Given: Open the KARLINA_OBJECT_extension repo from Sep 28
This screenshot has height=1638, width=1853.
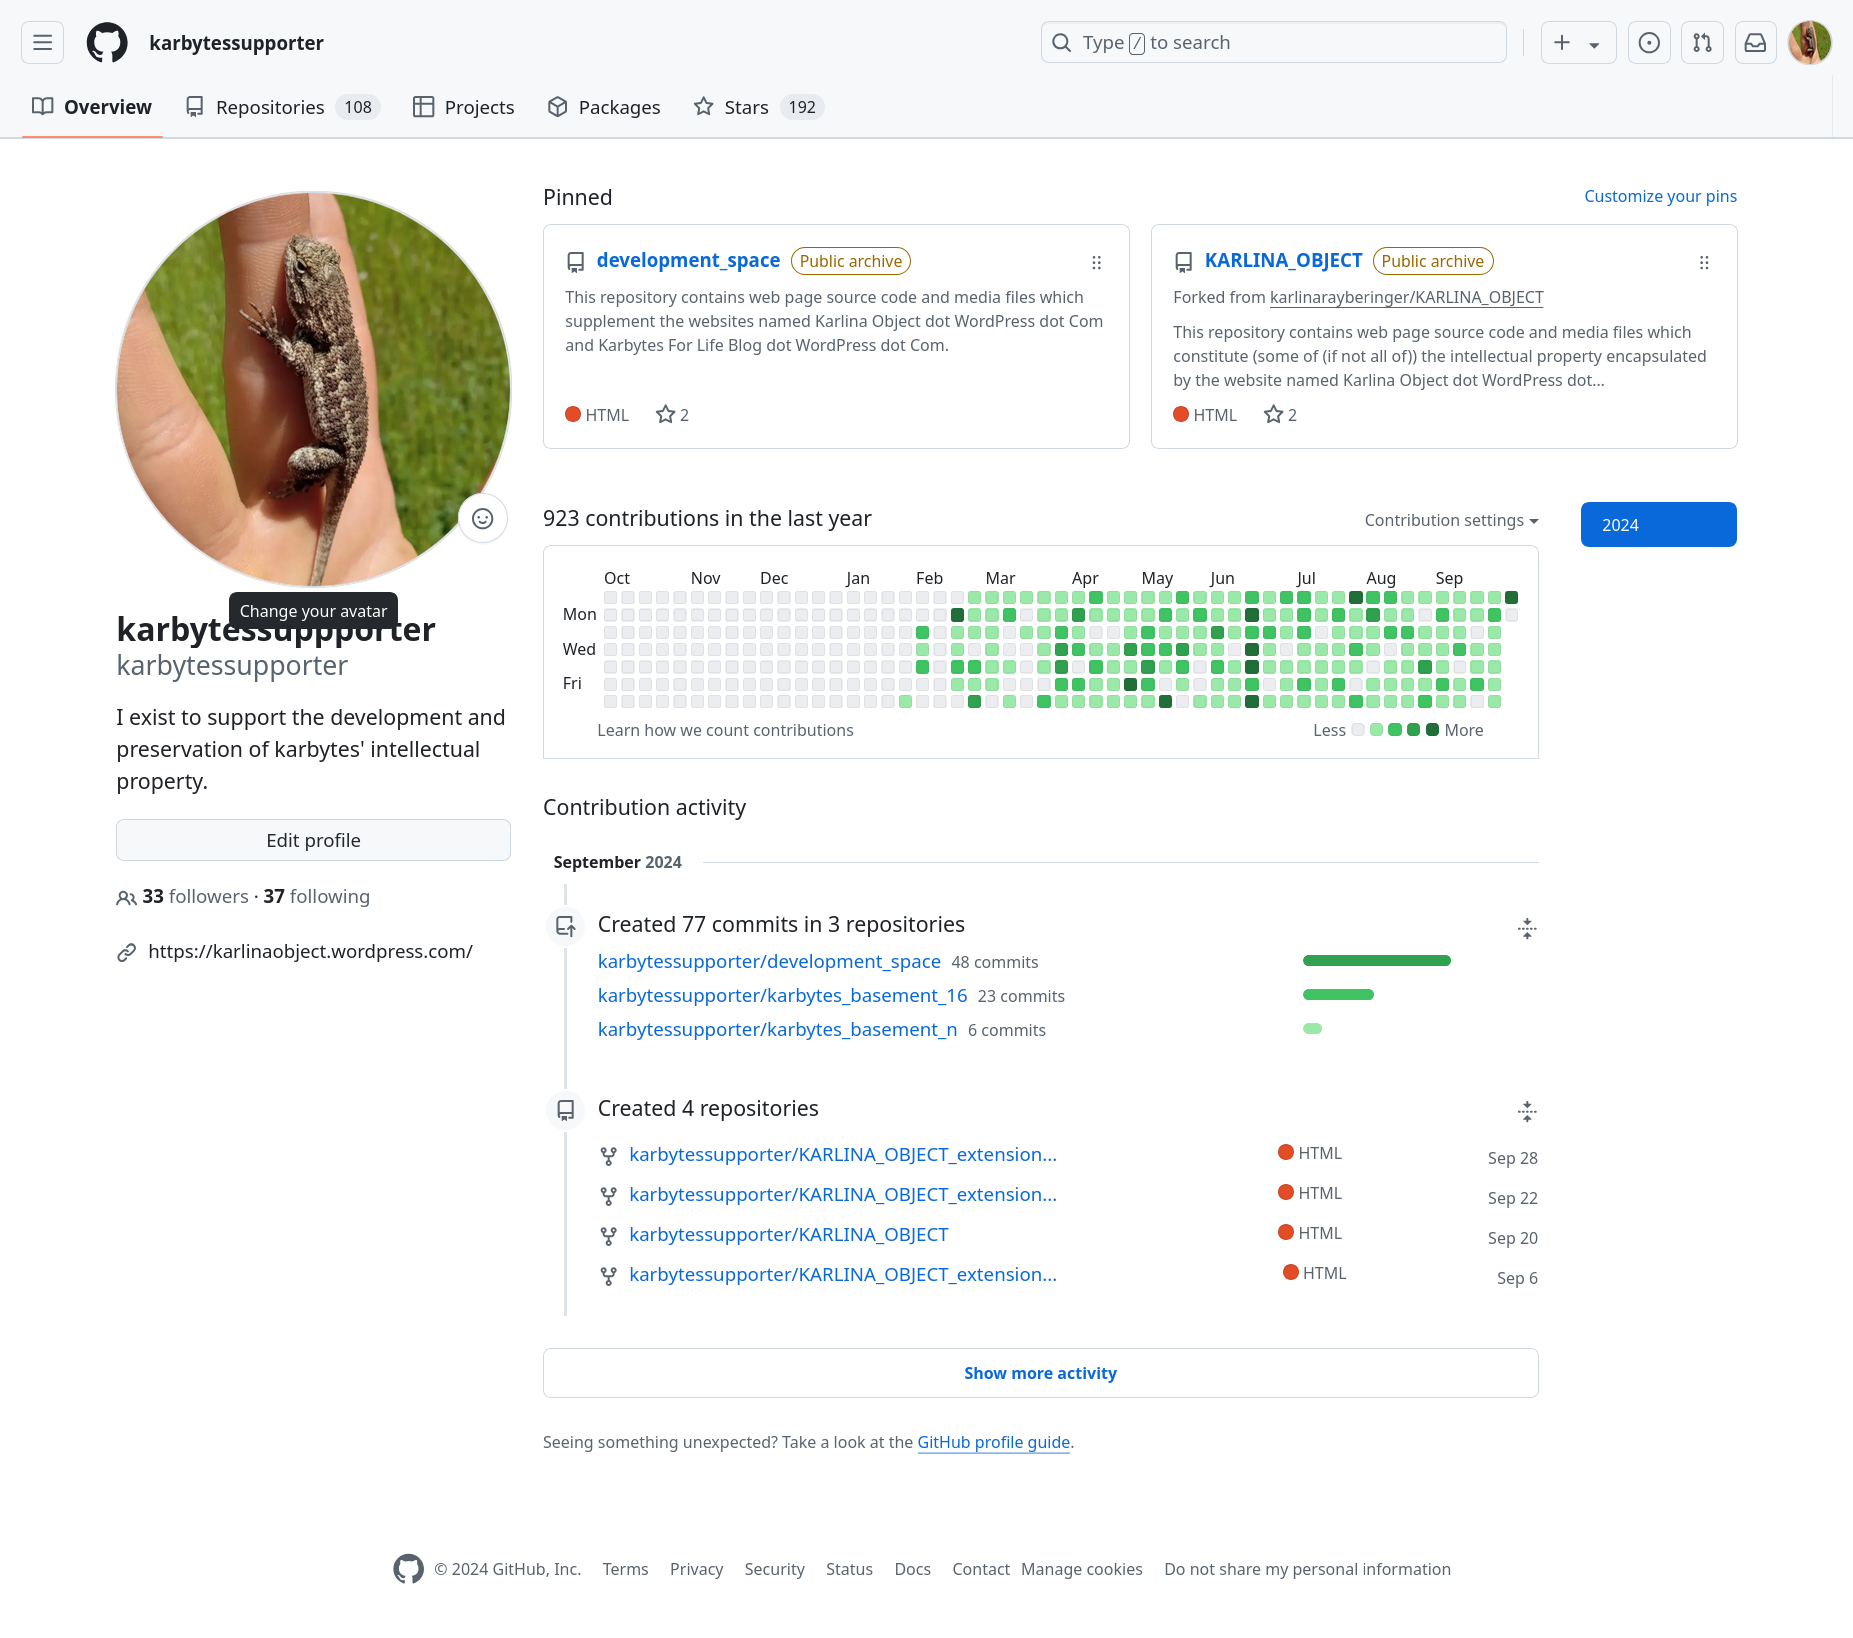Looking at the screenshot, I should 842,1155.
